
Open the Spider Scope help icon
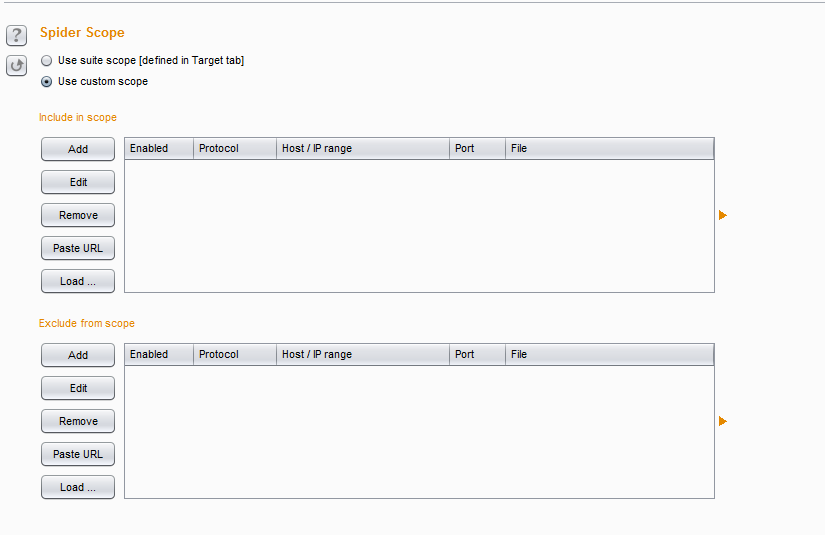tap(16, 37)
